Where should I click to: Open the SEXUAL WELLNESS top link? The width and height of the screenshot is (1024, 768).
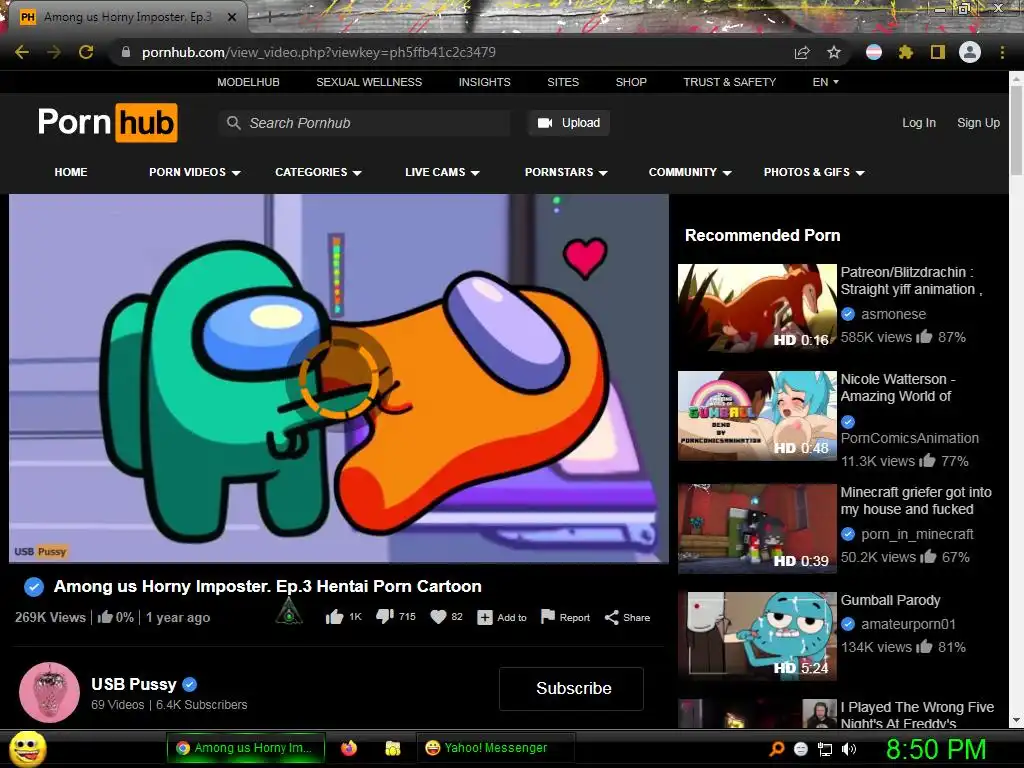click(369, 82)
